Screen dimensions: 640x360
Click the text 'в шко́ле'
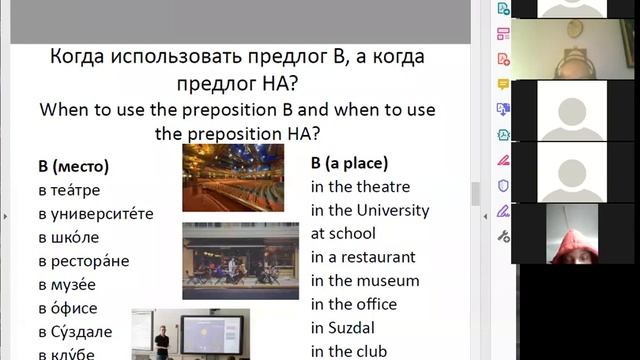[x=69, y=237]
